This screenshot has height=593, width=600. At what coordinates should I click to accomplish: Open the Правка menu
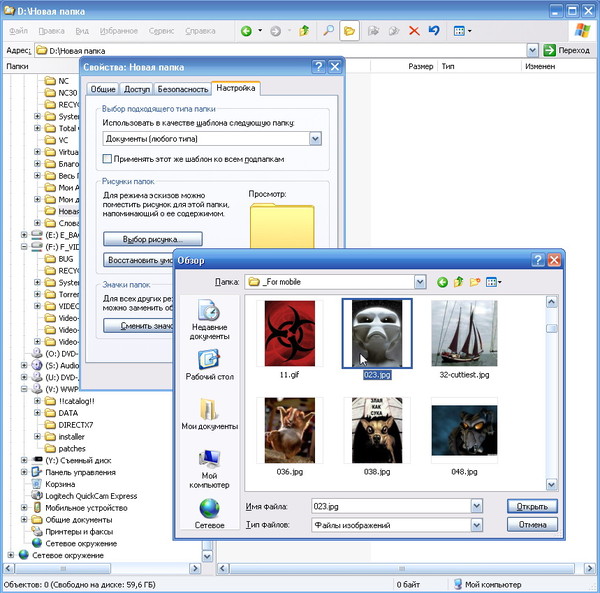pyautogui.click(x=51, y=31)
